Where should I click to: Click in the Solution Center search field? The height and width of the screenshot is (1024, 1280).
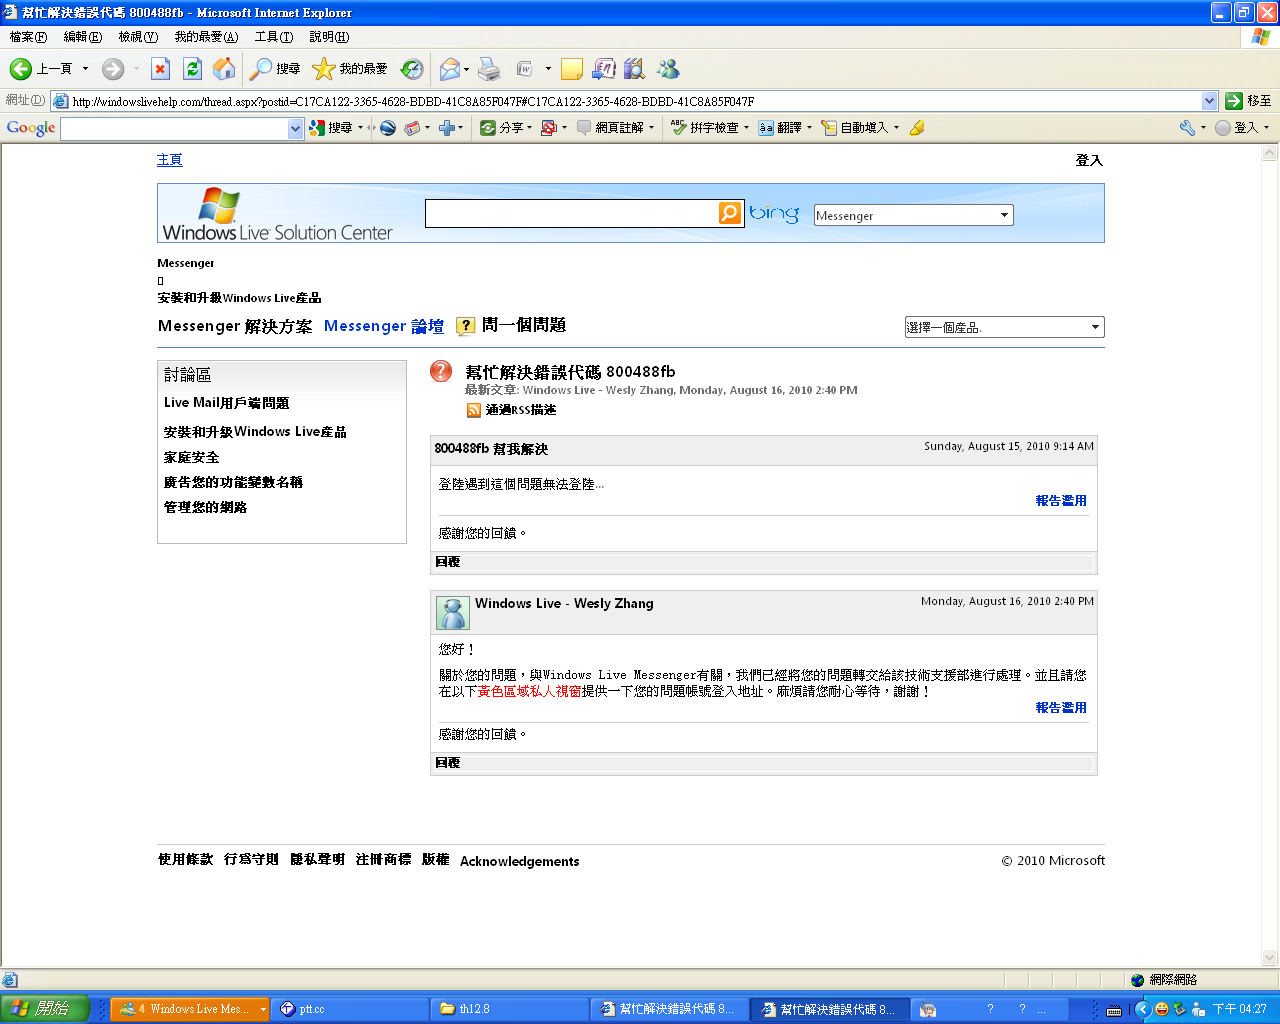(x=570, y=213)
